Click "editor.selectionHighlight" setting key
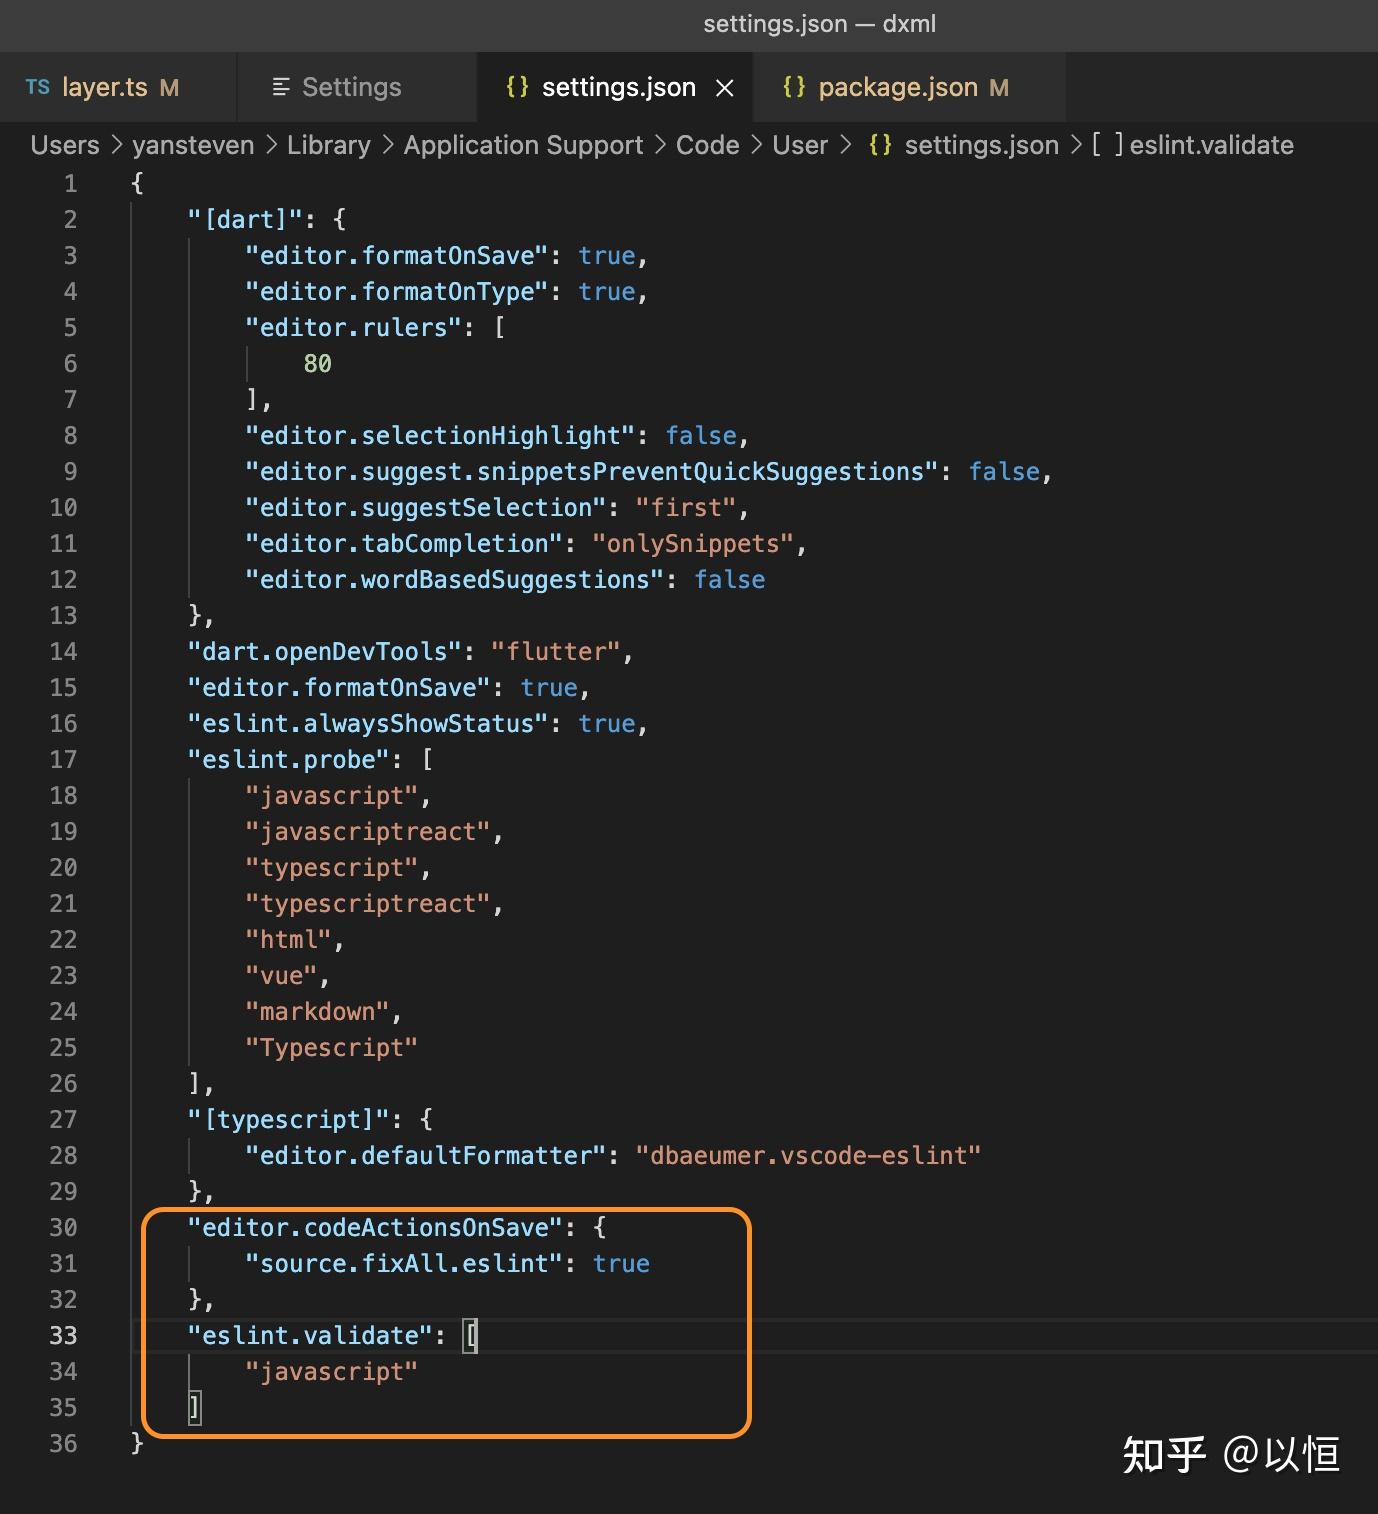The image size is (1378, 1514). (441, 435)
